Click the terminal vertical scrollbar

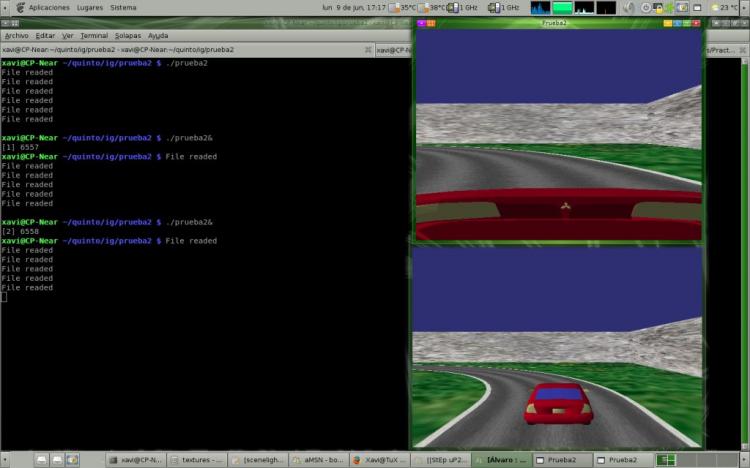click(745, 254)
